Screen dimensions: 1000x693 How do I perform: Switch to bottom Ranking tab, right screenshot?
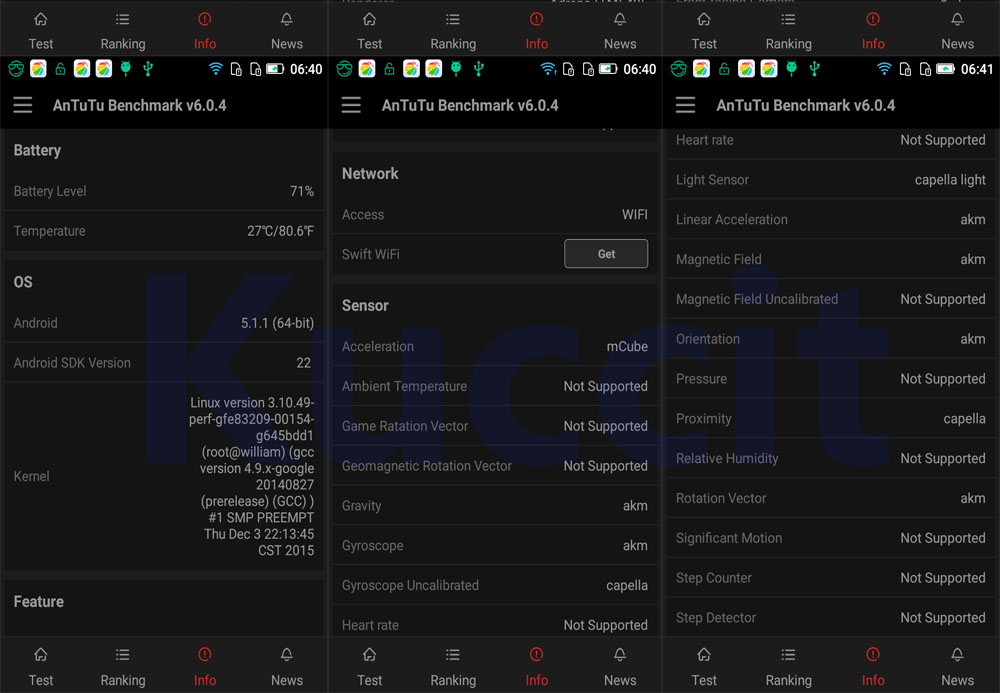788,667
